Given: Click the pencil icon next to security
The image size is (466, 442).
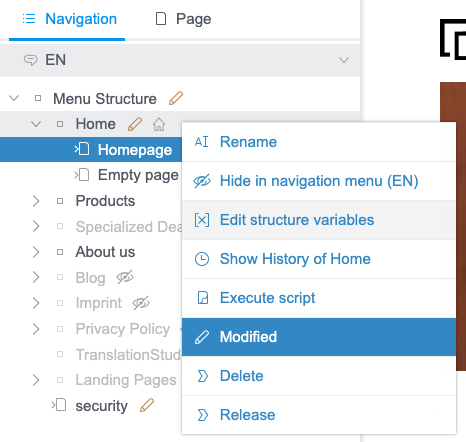Looking at the screenshot, I should [x=147, y=405].
